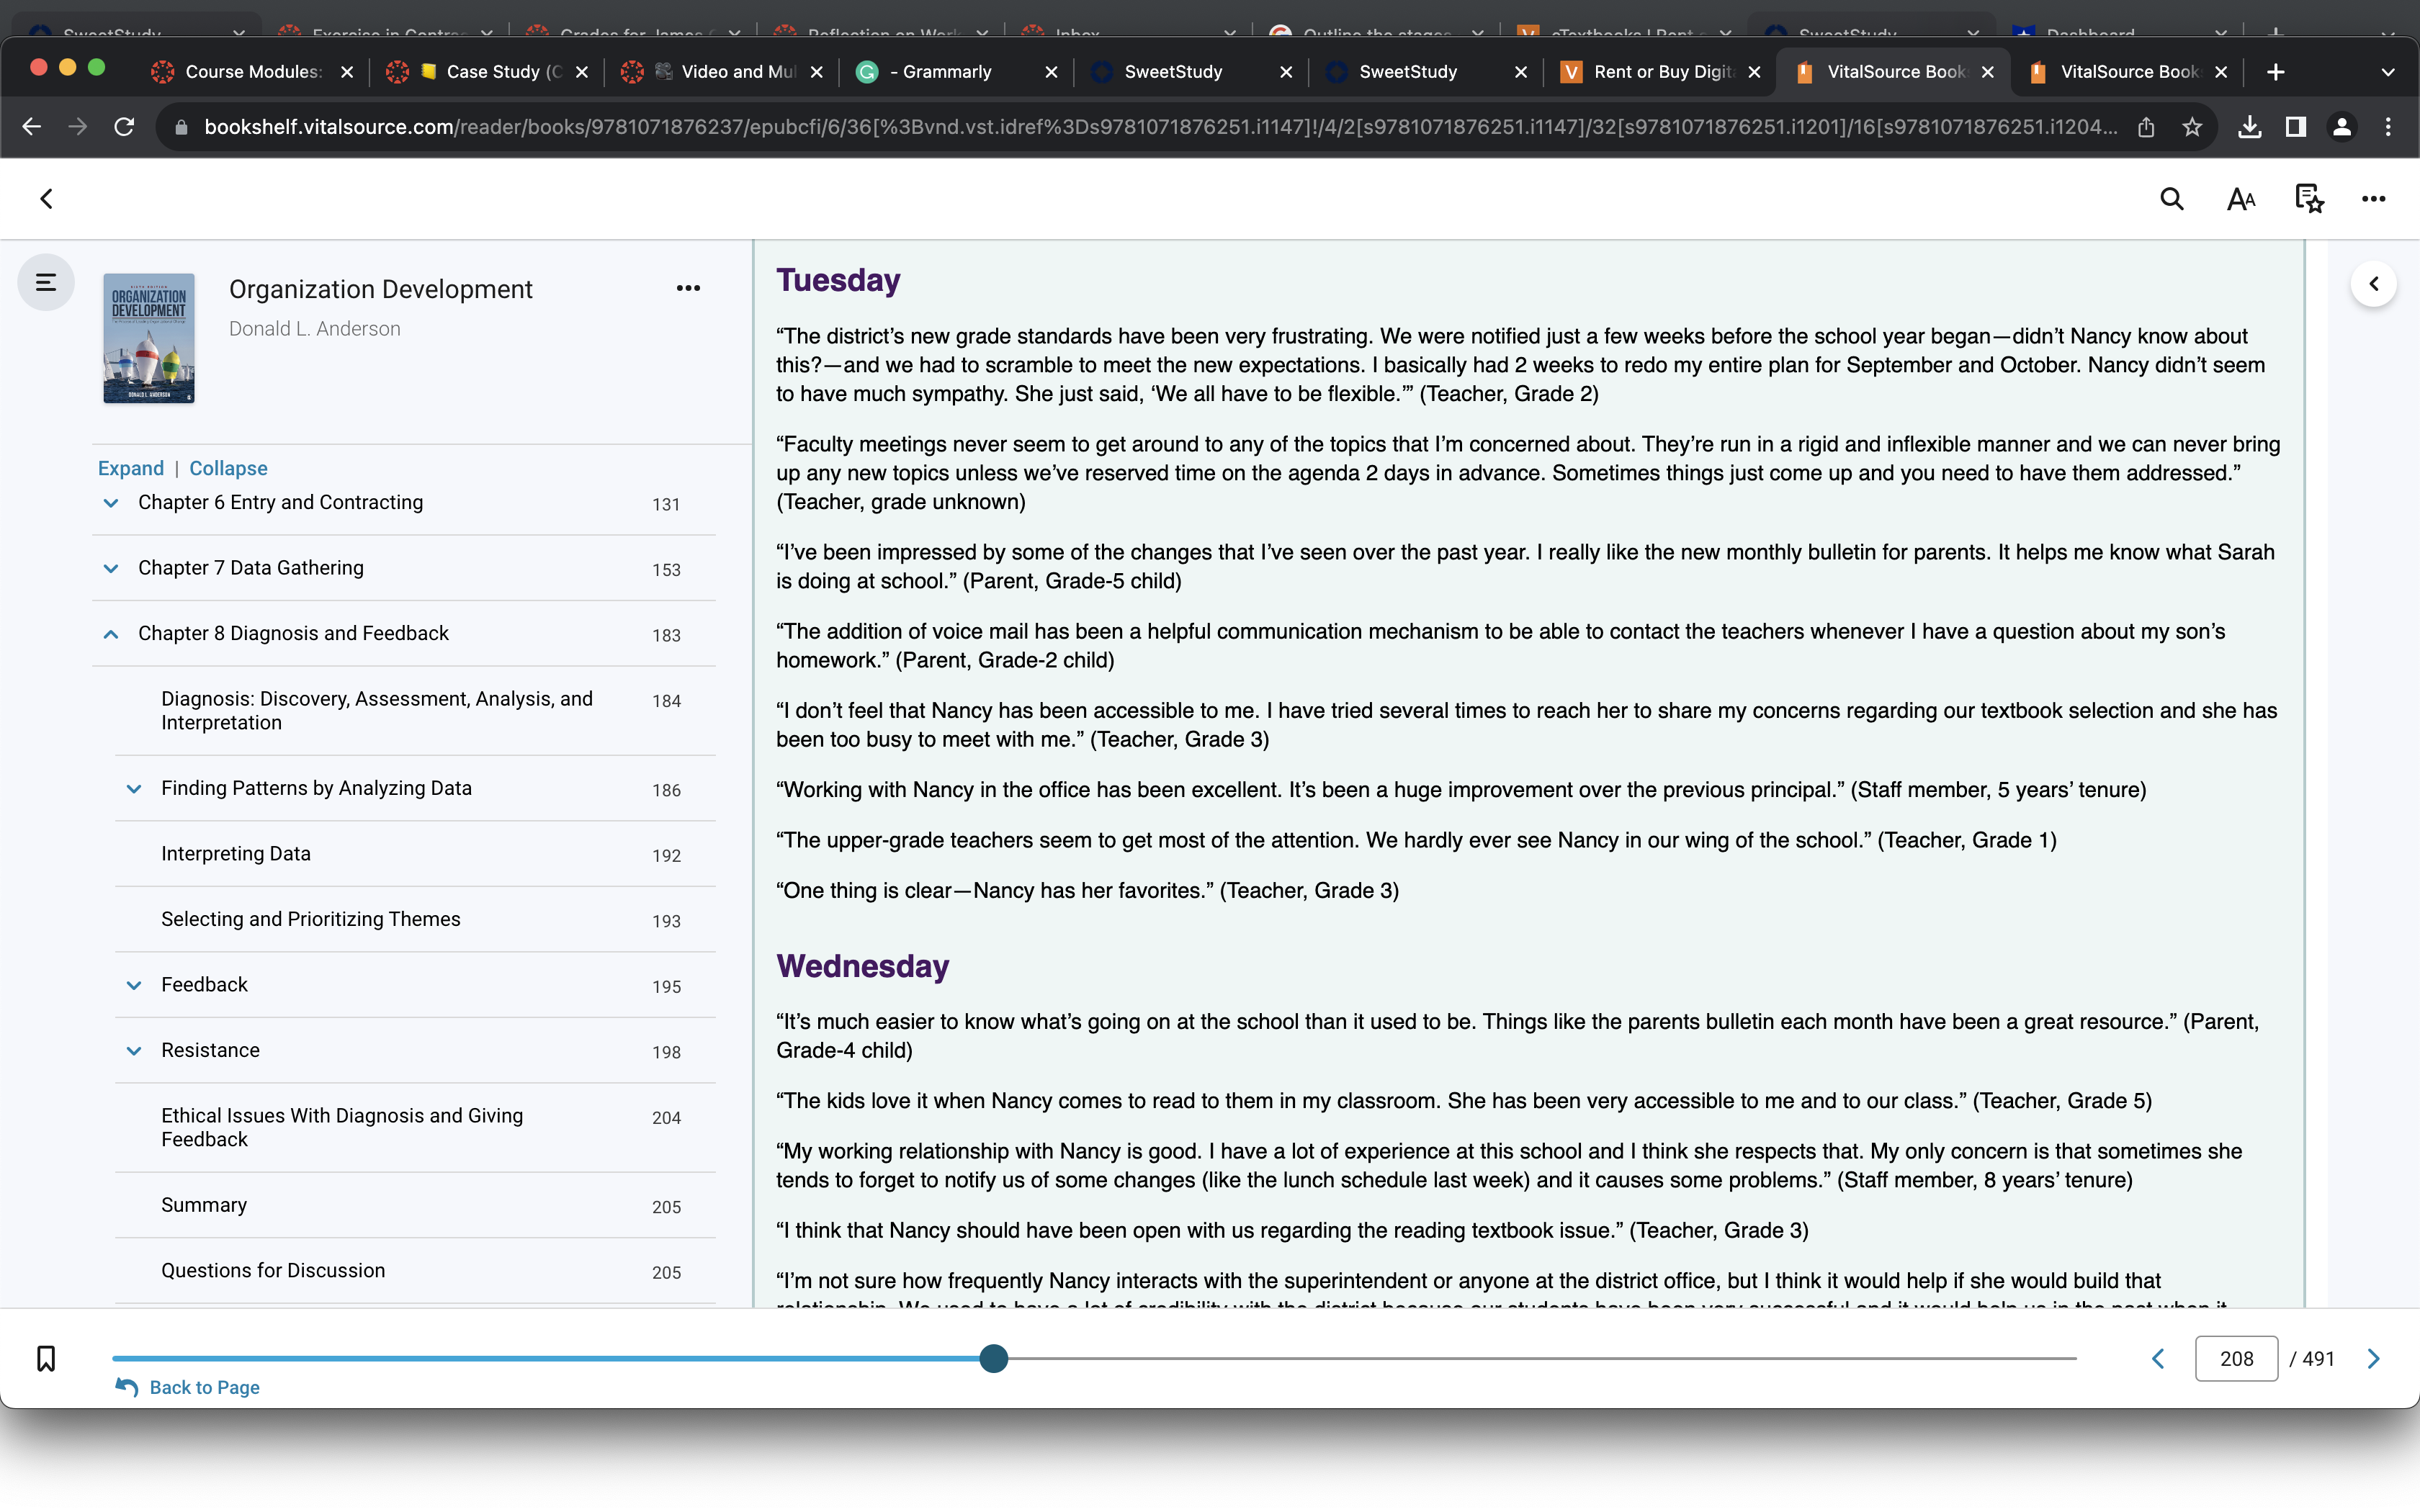Expand the Resistance section chevron
The width and height of the screenshot is (2420, 1512).
[134, 1051]
